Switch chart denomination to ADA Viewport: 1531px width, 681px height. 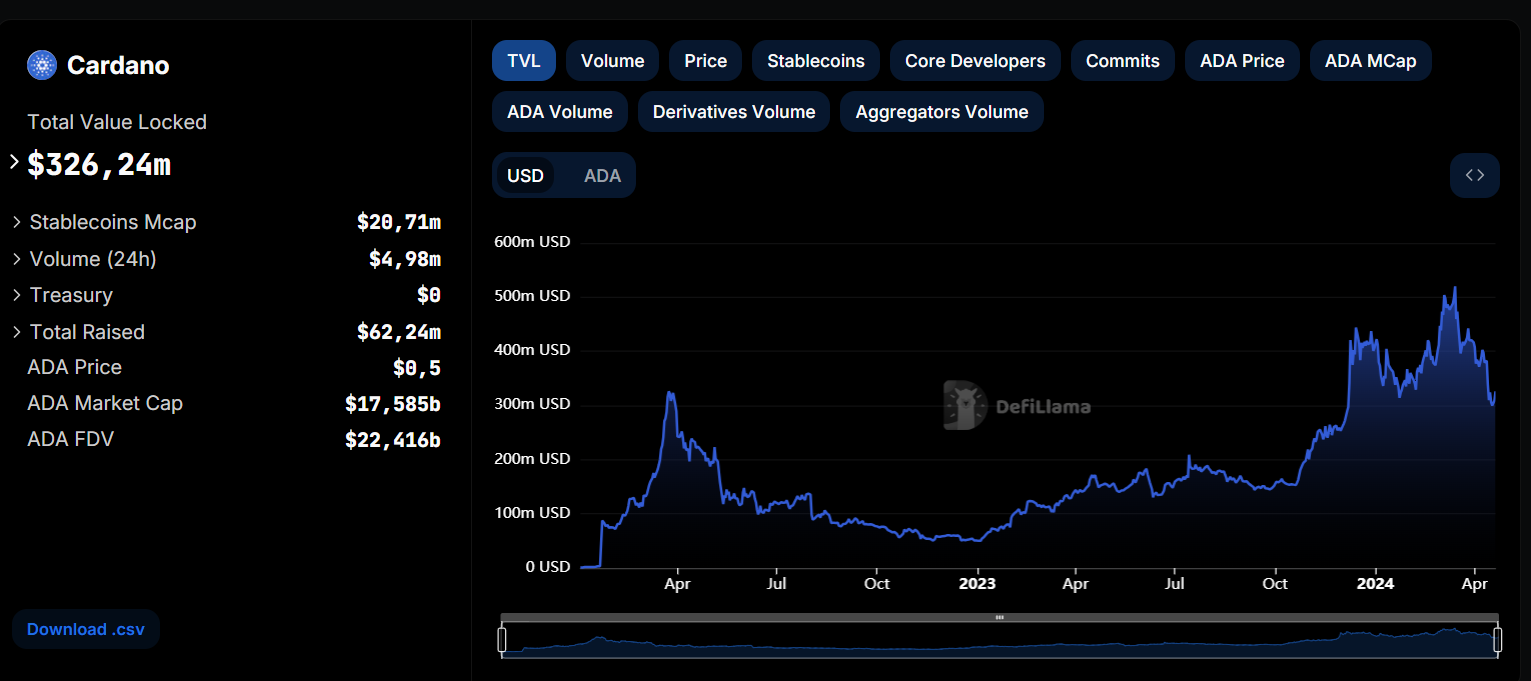602,176
